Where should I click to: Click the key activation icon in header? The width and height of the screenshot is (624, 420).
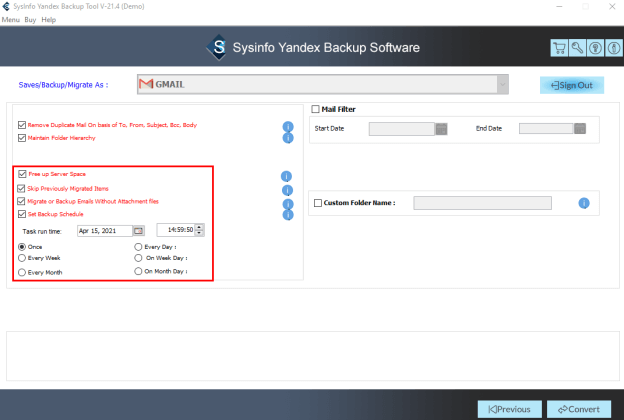point(577,48)
